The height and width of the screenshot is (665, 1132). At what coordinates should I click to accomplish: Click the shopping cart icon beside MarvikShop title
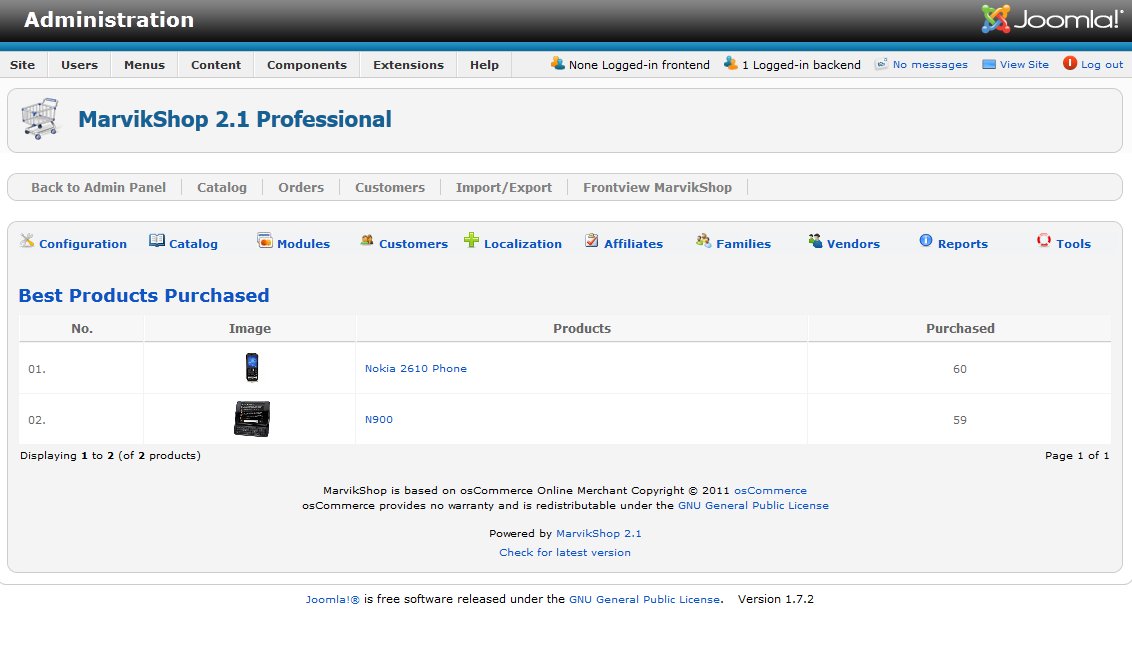(x=40, y=118)
